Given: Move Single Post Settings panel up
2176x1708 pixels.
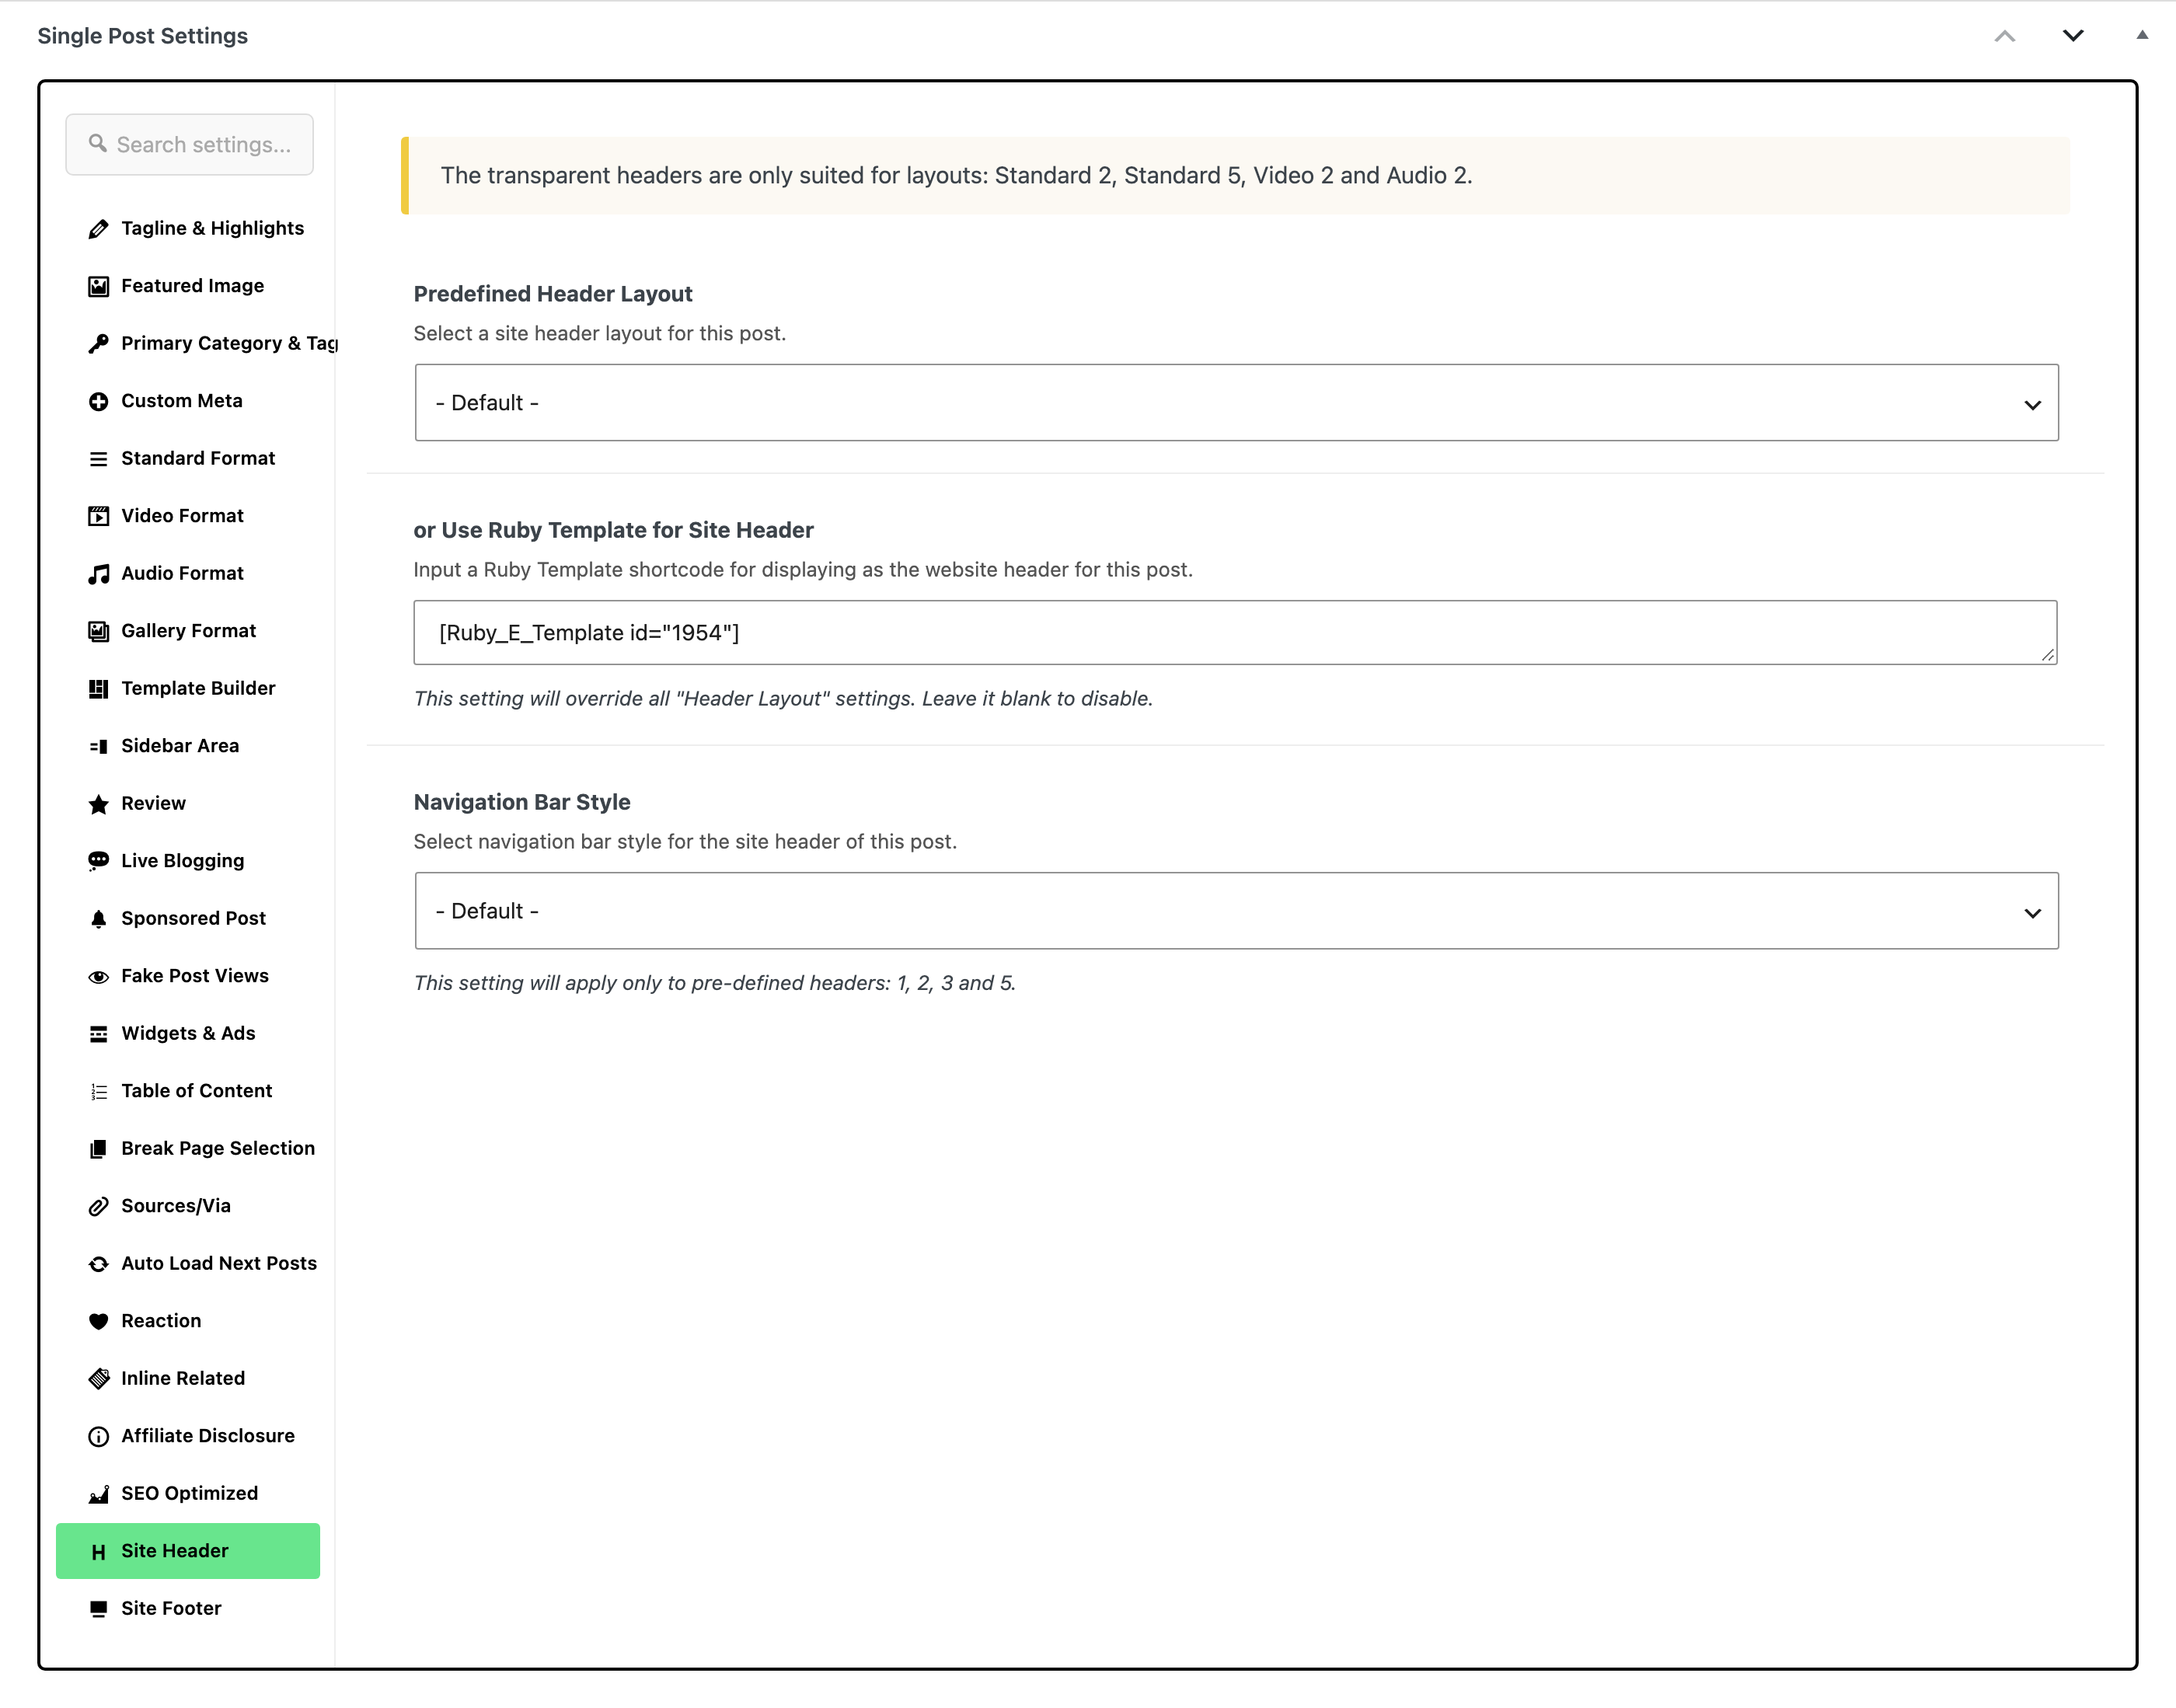Looking at the screenshot, I should click(x=2004, y=36).
